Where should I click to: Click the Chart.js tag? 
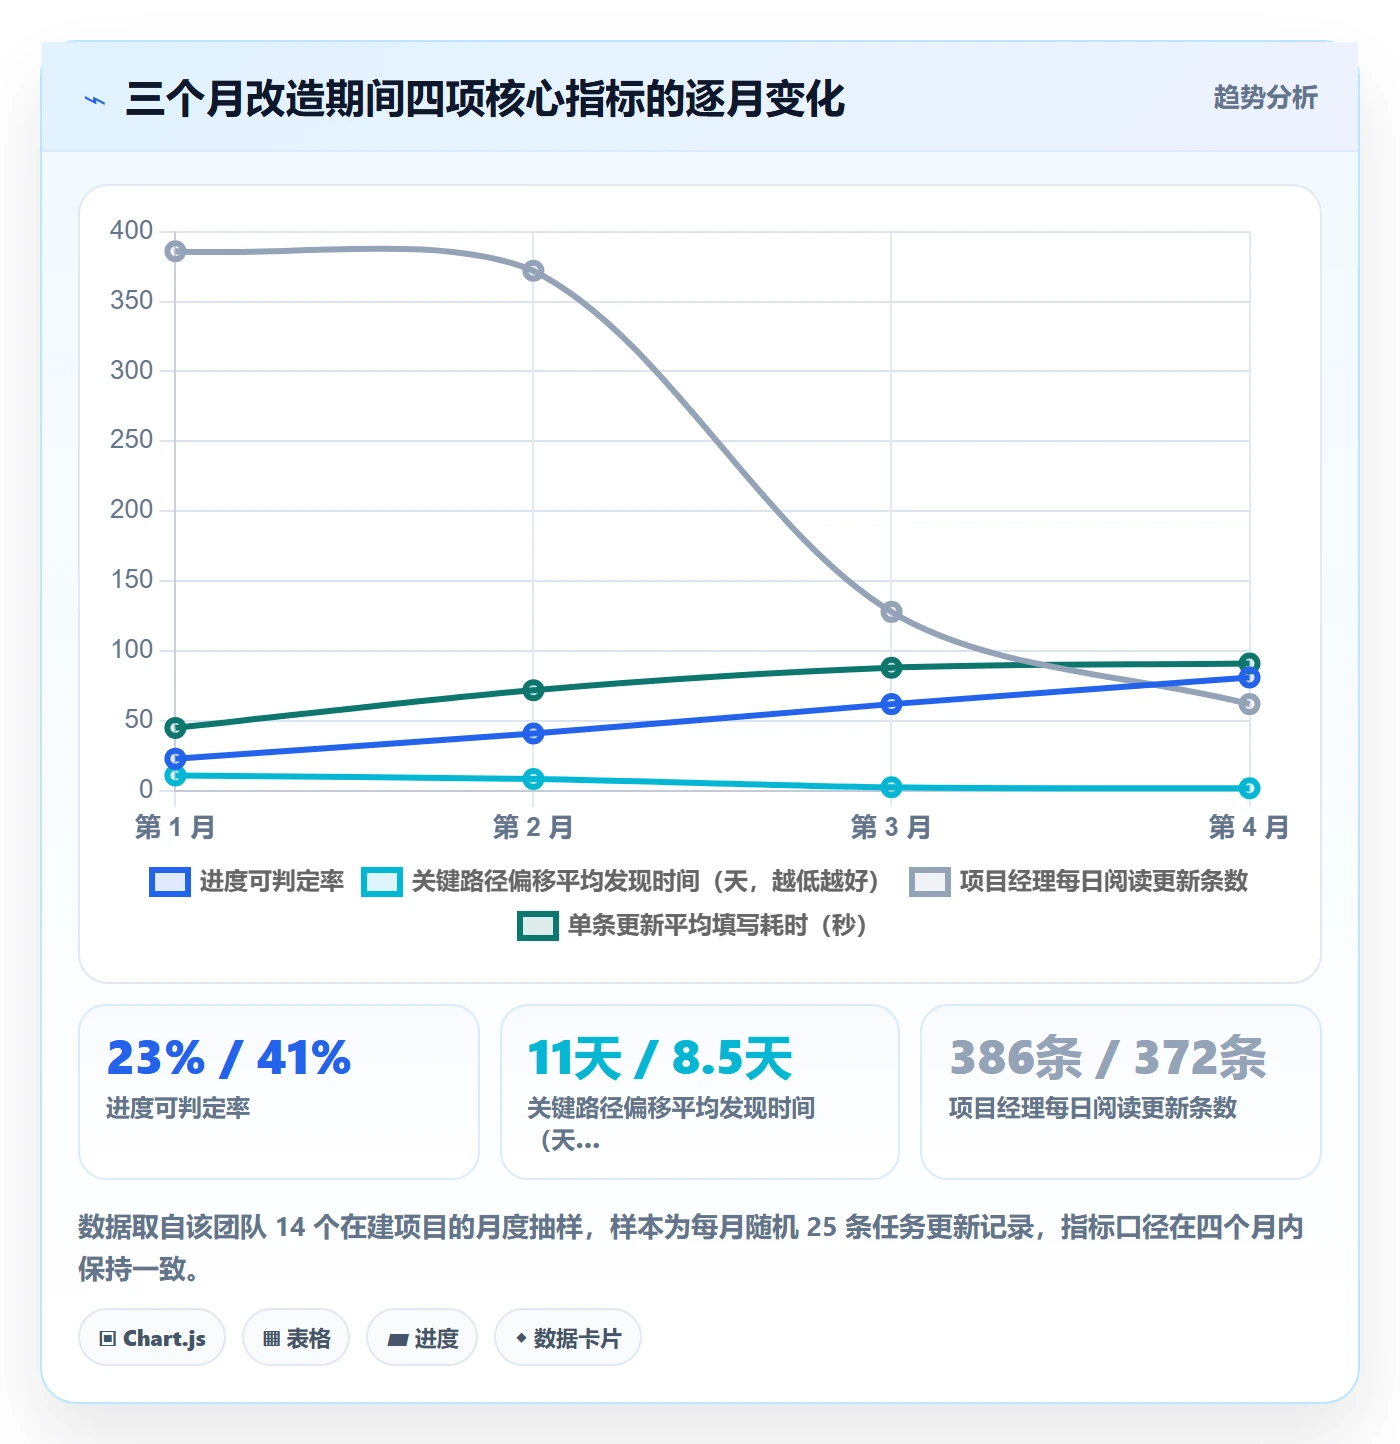(152, 1338)
